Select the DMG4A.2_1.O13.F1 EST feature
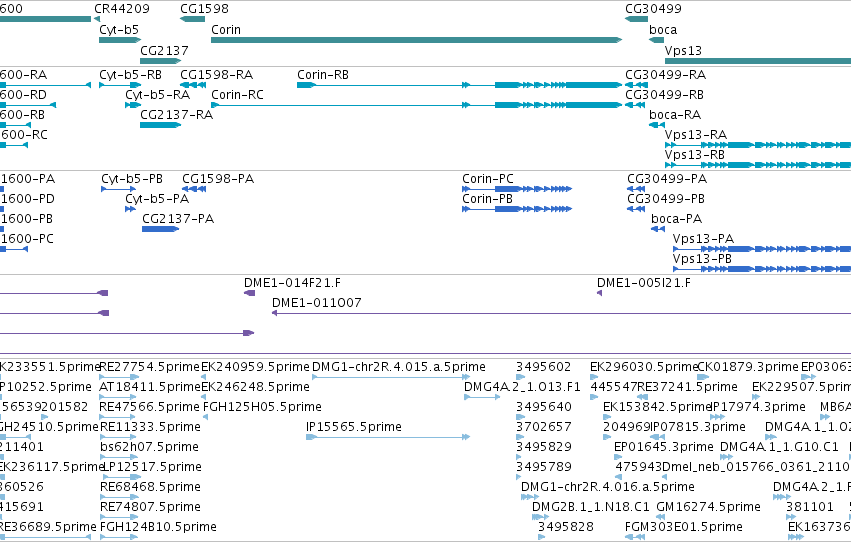 point(482,397)
